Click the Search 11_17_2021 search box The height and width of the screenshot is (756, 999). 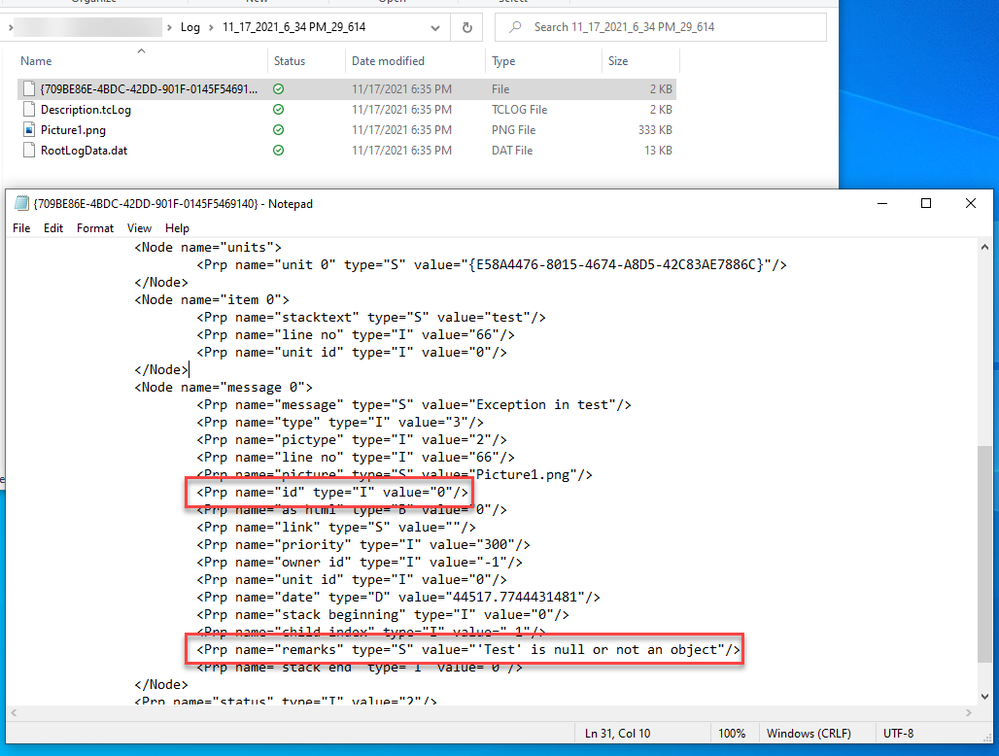click(x=660, y=27)
